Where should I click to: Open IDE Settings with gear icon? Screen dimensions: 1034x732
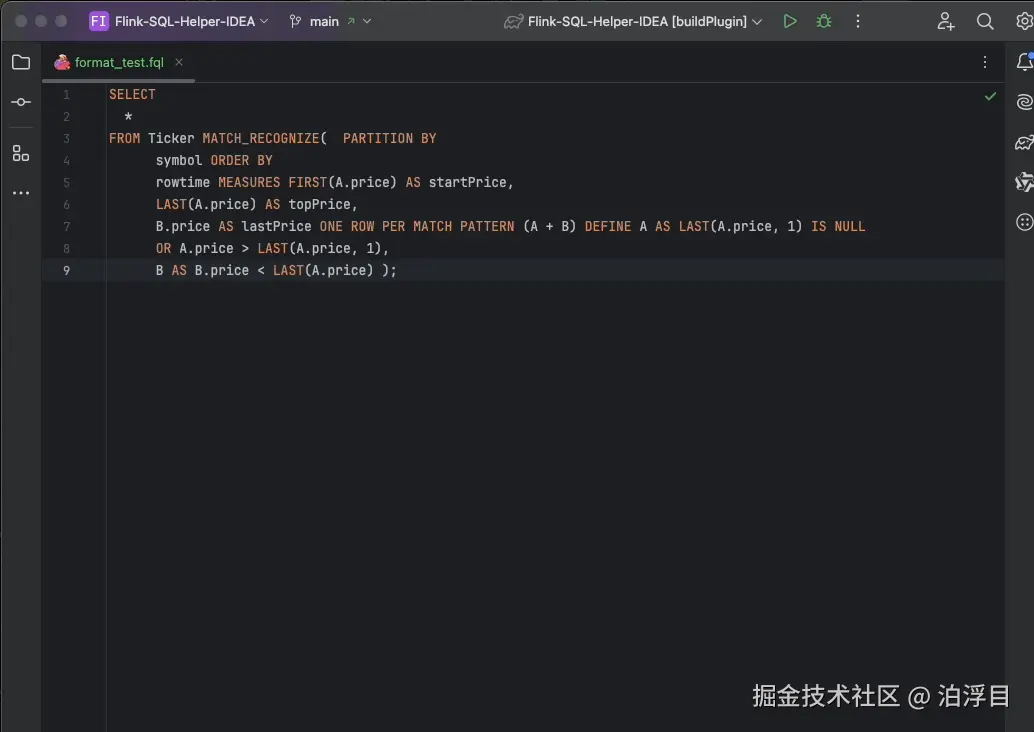1021,21
